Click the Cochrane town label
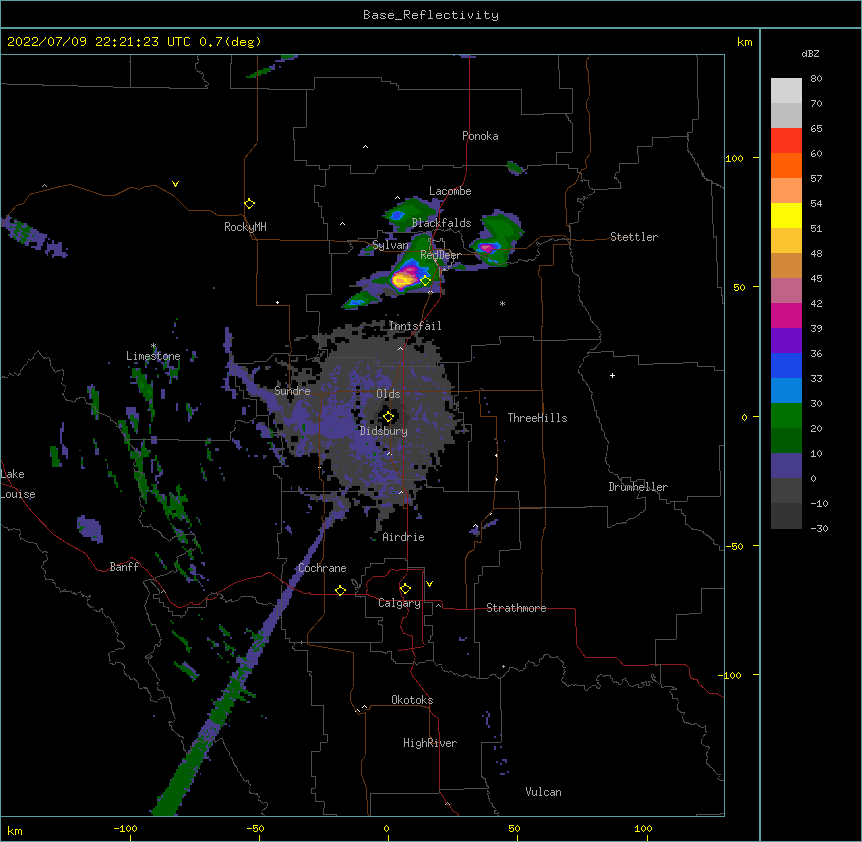The width and height of the screenshot is (862, 842). point(322,568)
